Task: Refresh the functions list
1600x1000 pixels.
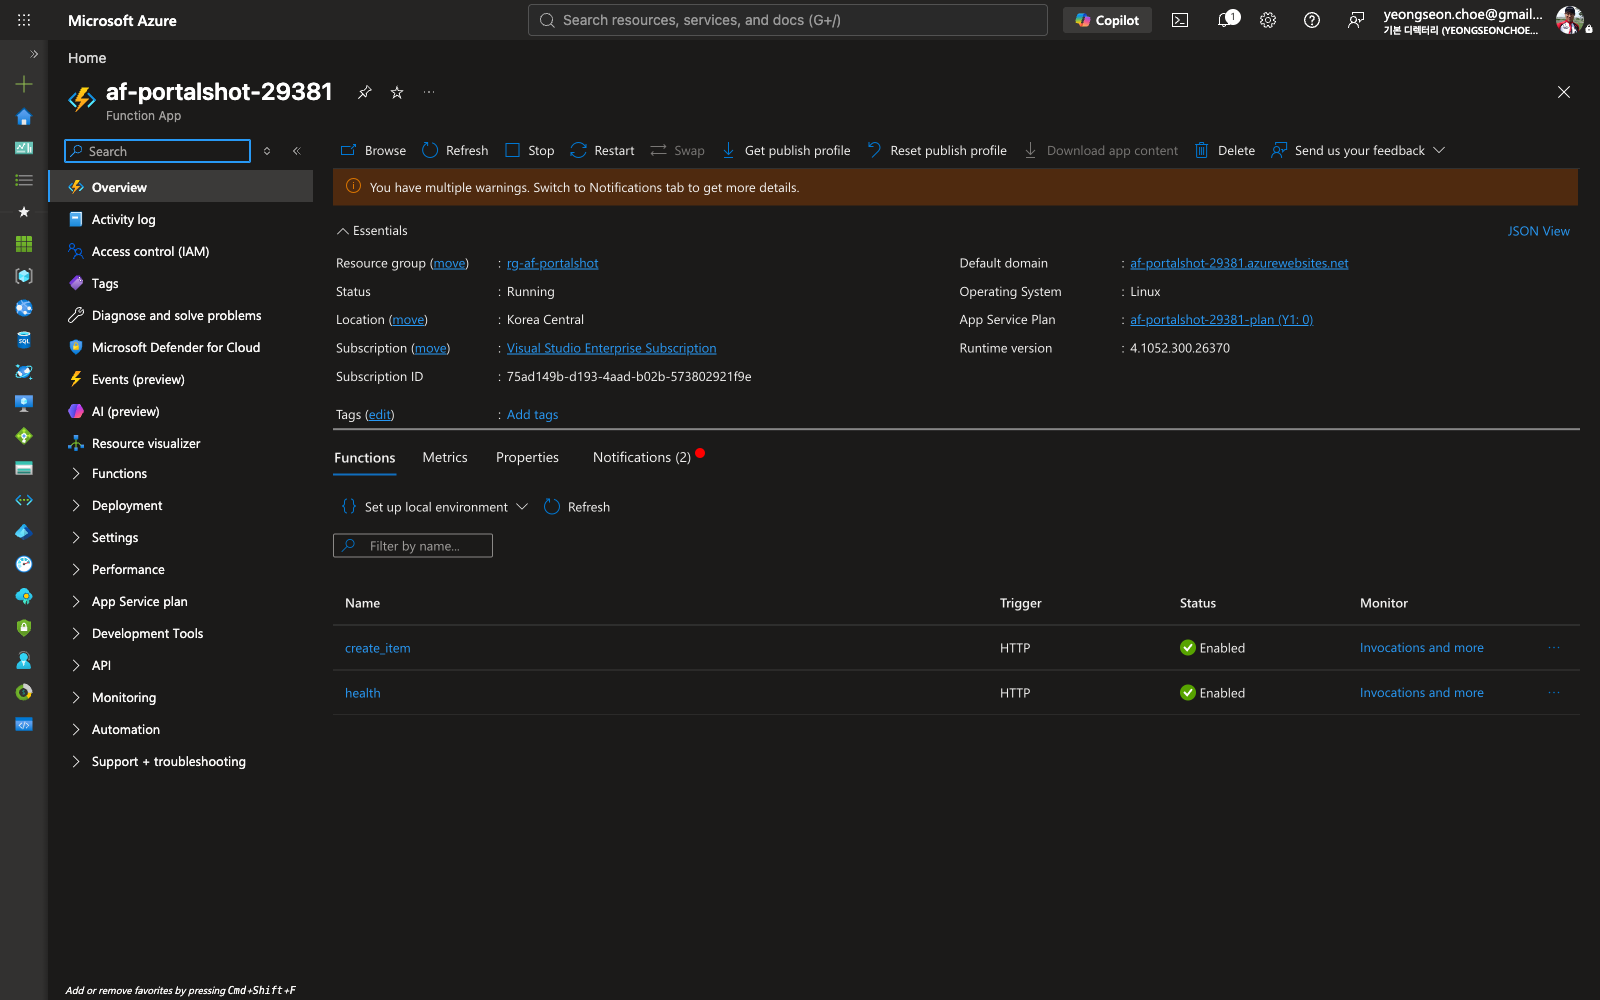Action: tap(577, 507)
